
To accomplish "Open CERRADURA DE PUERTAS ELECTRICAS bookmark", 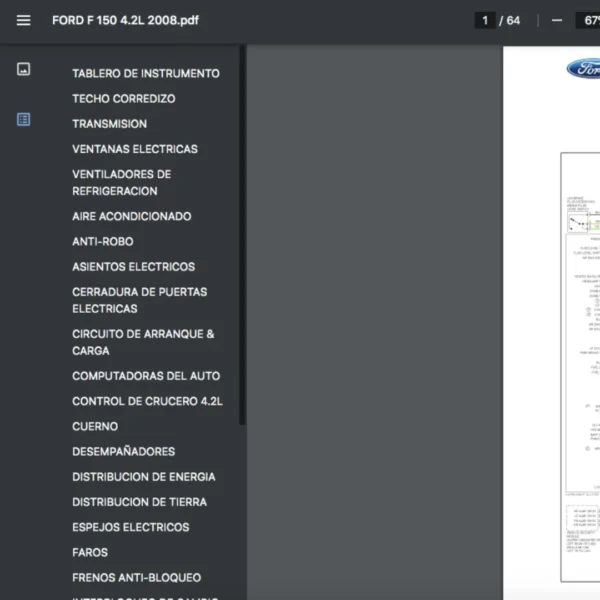I will pyautogui.click(x=140, y=300).
